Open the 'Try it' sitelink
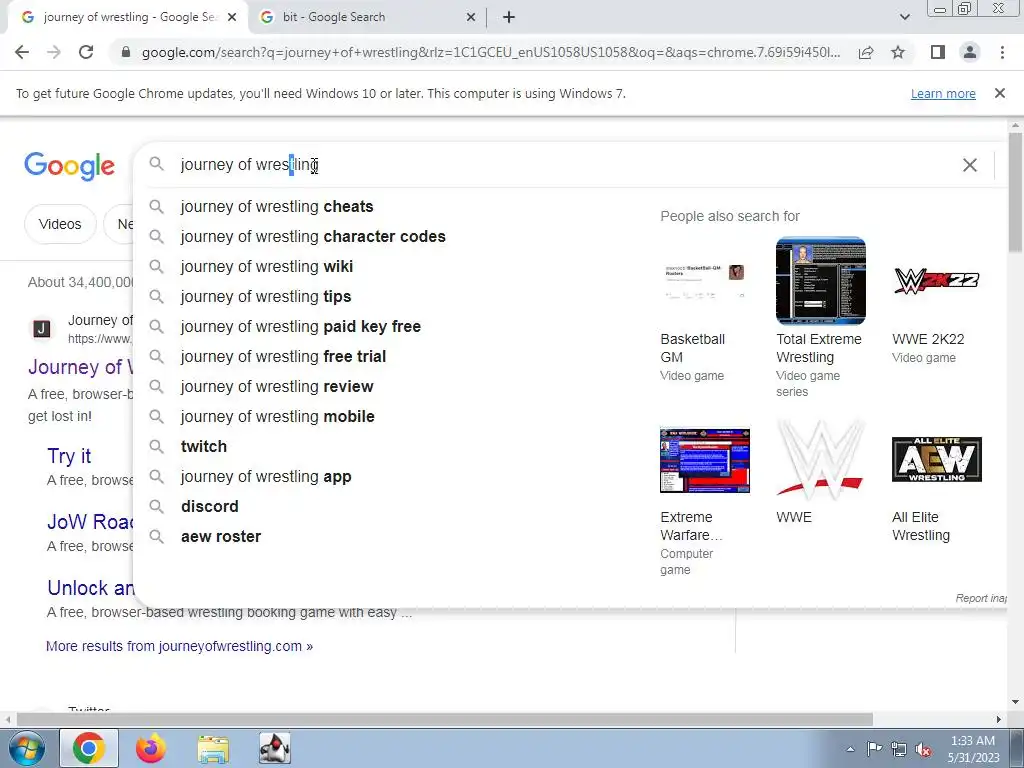This screenshot has height=768, width=1024. (x=69, y=456)
